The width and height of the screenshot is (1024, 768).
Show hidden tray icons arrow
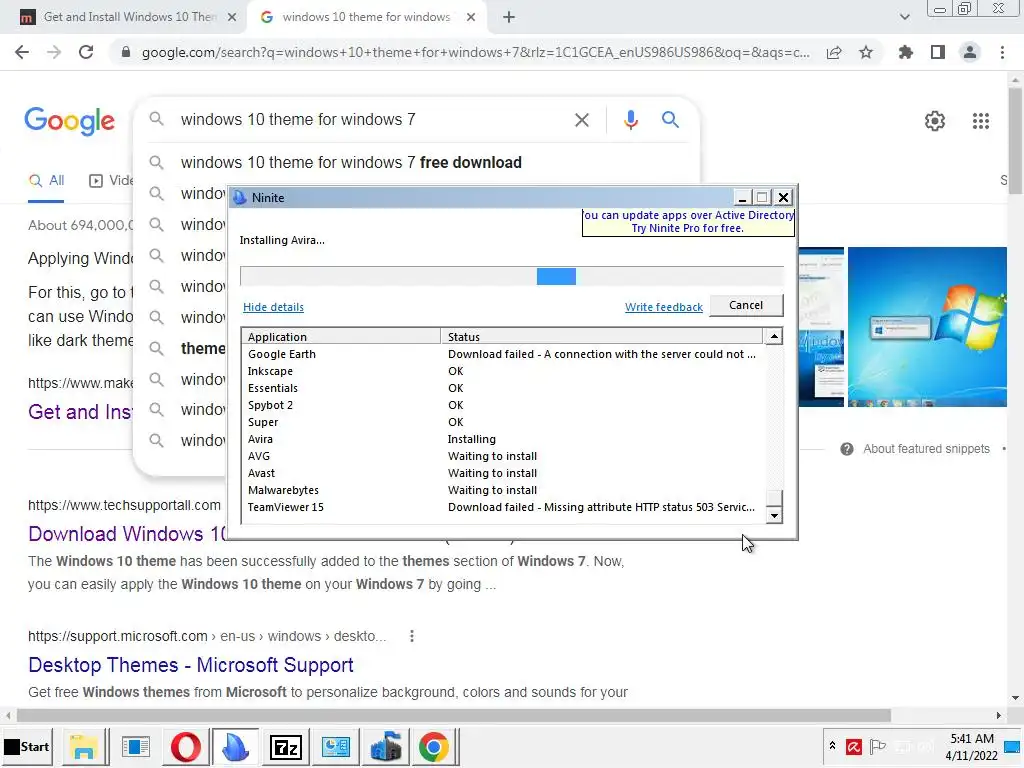click(832, 745)
